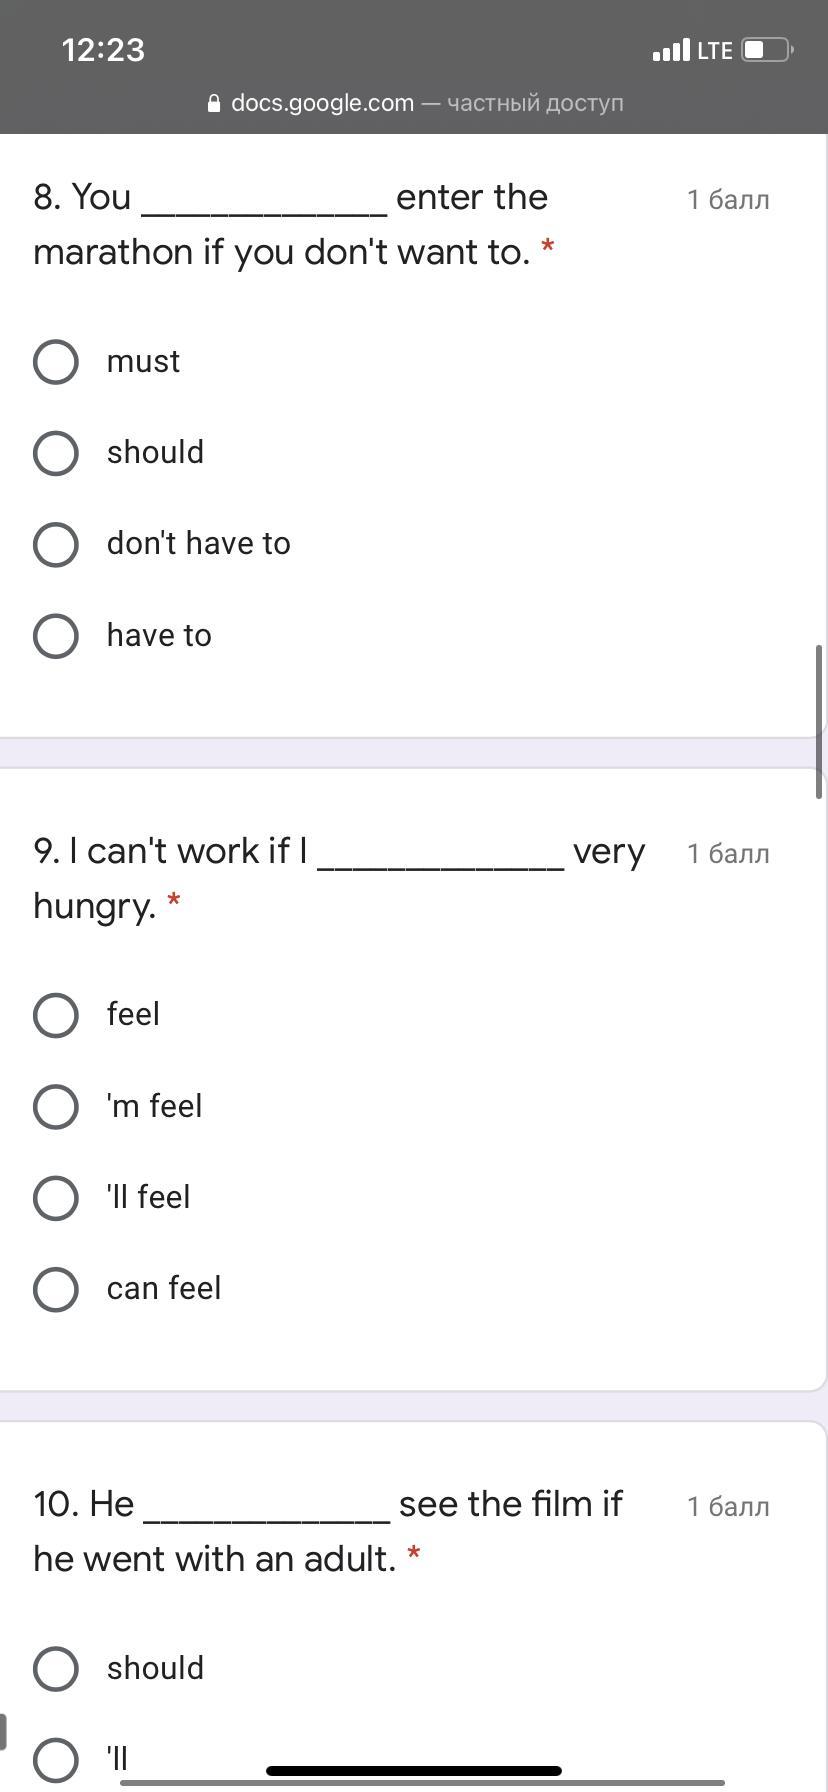This screenshot has width=828, height=1792.
Task: Tap the lock icon in address bar
Action: 213,103
